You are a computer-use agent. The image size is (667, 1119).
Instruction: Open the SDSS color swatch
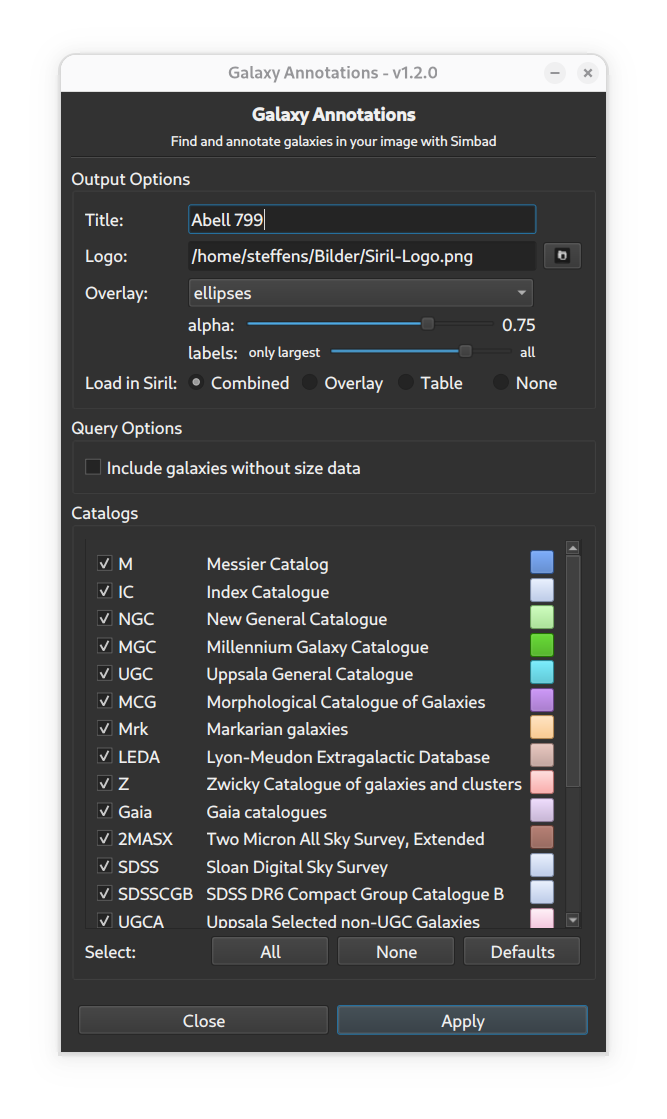click(x=542, y=865)
